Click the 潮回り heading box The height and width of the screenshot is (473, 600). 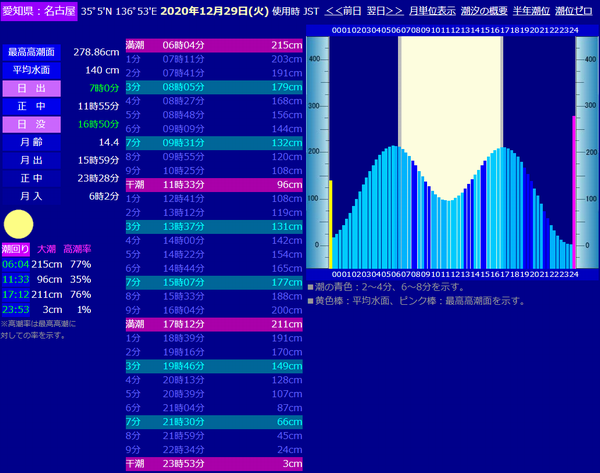click(15, 248)
